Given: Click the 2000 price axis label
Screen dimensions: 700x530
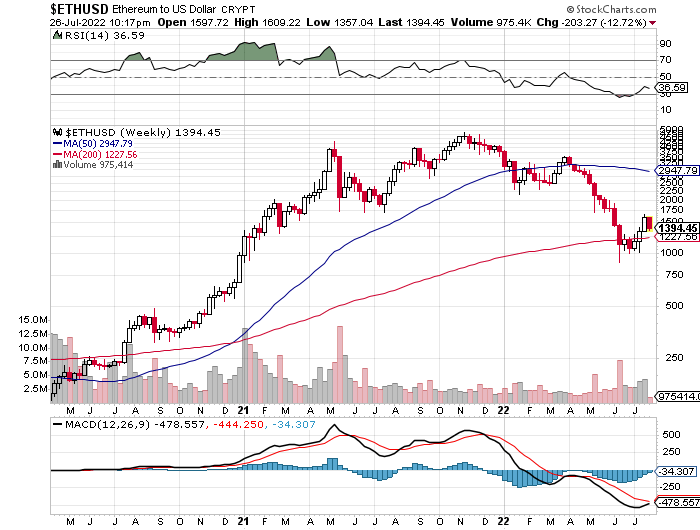Looking at the screenshot, I should pyautogui.click(x=671, y=200).
